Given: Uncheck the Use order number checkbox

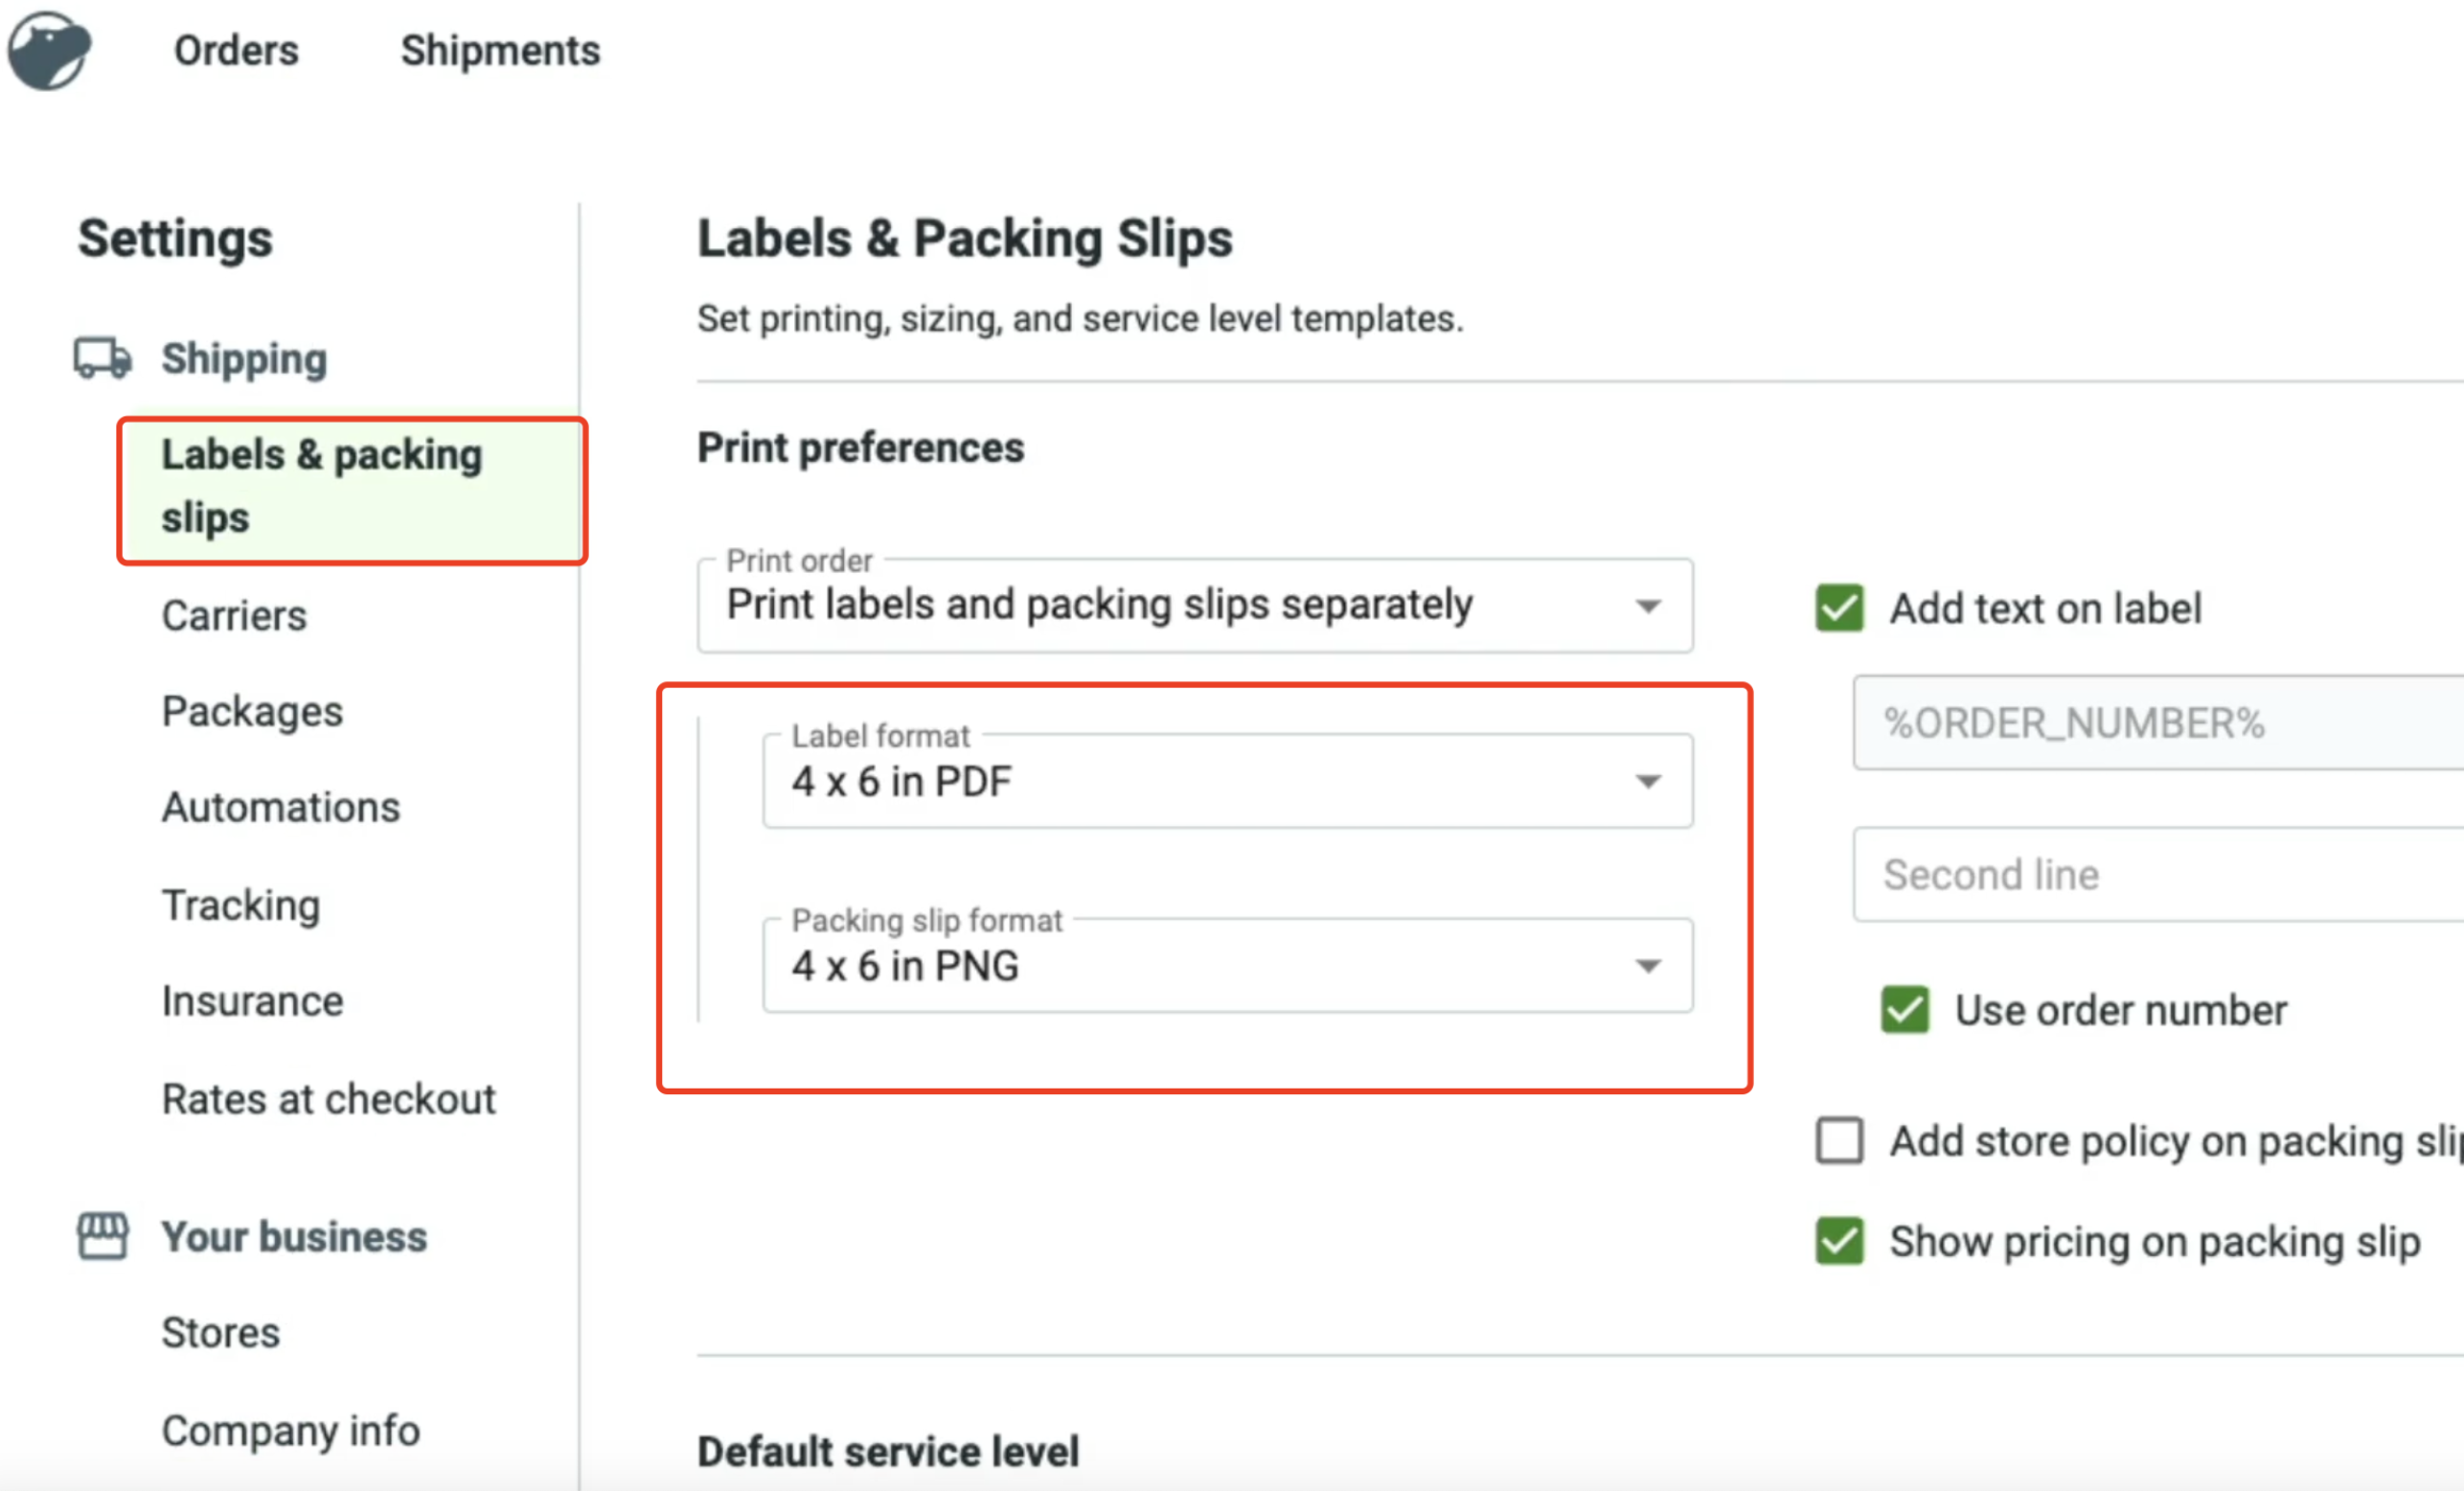Looking at the screenshot, I should 1904,1010.
